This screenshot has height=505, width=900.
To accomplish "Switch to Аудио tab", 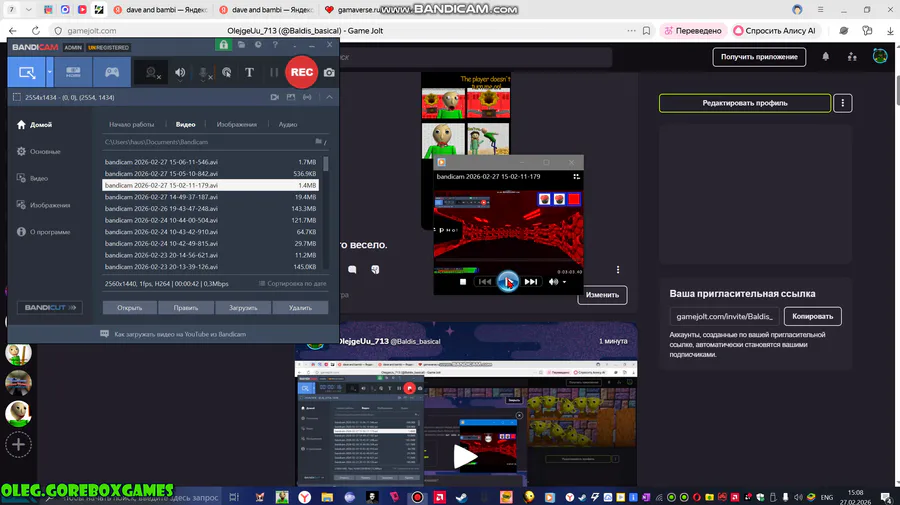I will click(x=288, y=125).
